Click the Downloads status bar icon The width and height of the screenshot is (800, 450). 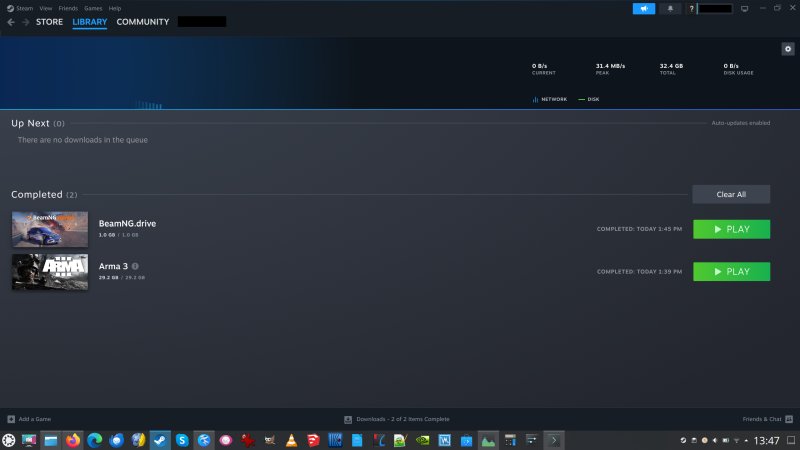tap(348, 419)
